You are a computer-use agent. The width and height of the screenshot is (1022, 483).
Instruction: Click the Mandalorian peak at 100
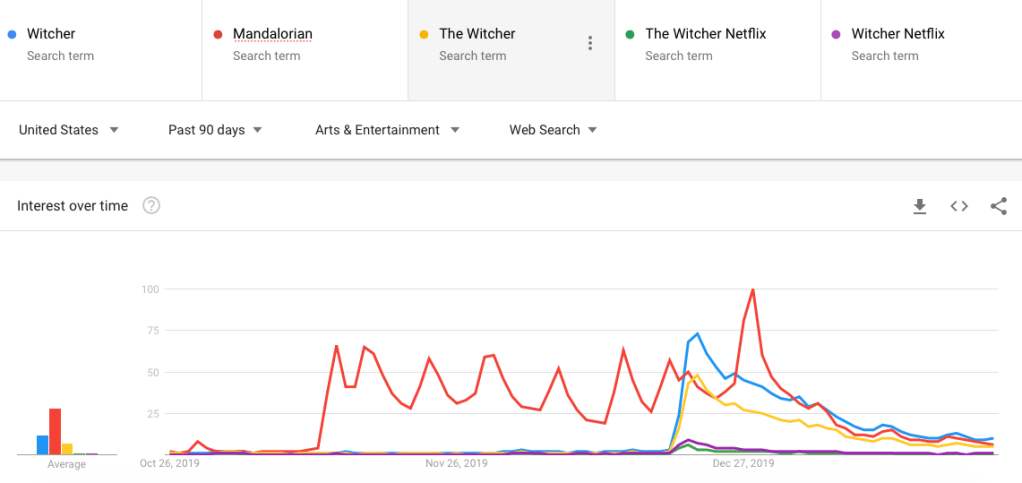[752, 290]
